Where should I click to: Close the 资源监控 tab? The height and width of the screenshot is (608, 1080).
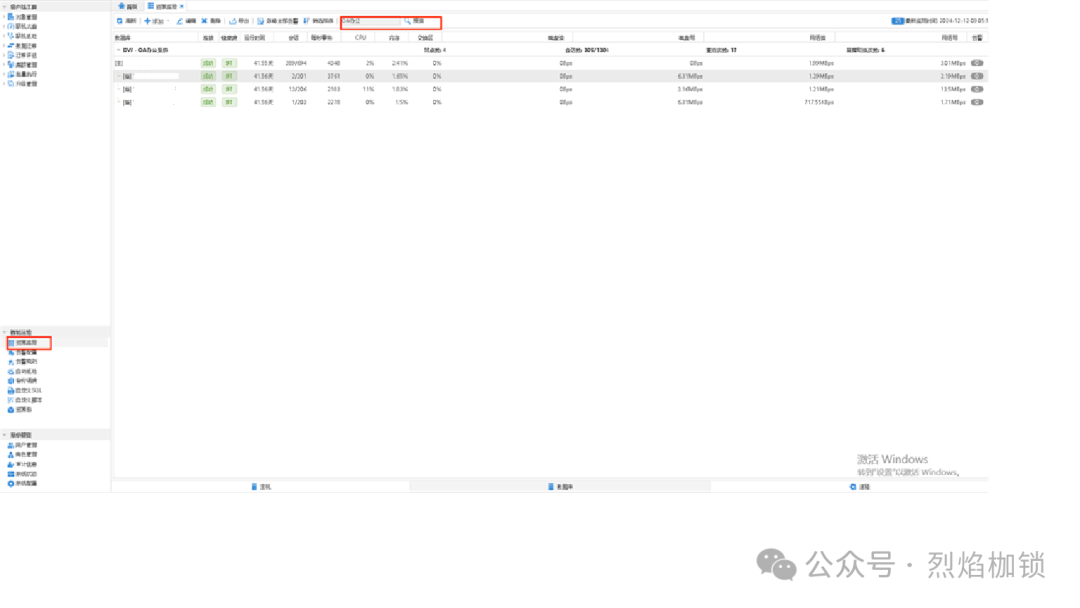tap(182, 6)
